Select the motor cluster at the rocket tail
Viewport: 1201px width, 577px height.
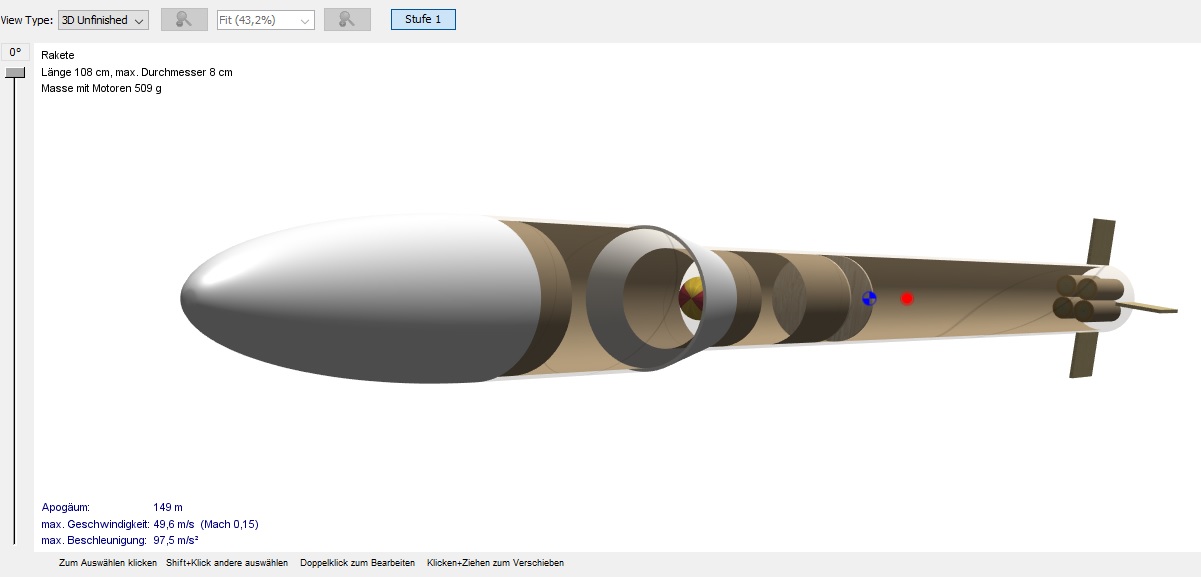tap(1088, 299)
